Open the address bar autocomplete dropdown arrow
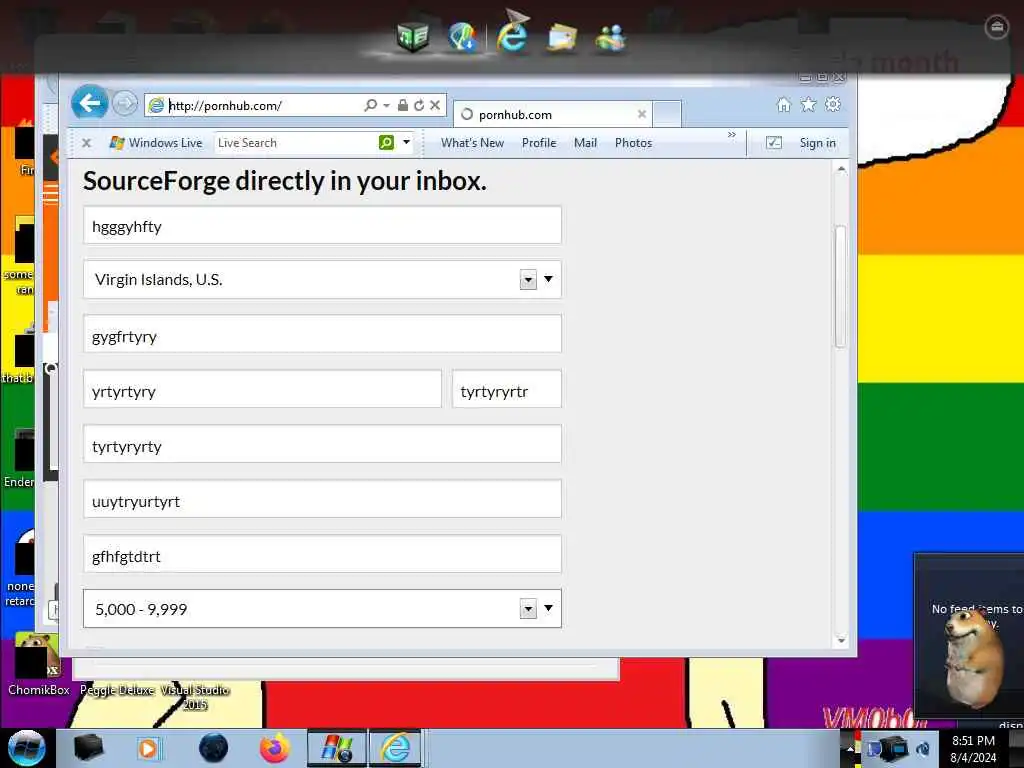This screenshot has width=1024, height=768. 387,105
